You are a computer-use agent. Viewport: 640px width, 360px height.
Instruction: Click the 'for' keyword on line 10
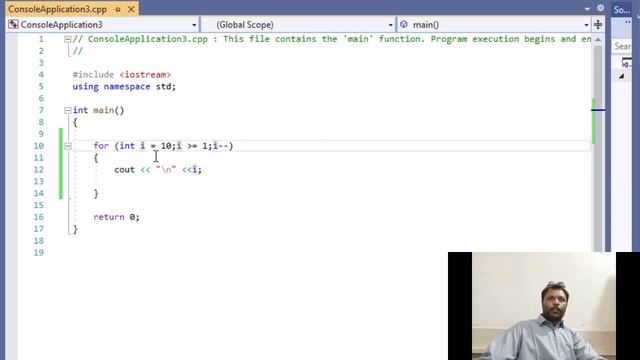(101, 146)
